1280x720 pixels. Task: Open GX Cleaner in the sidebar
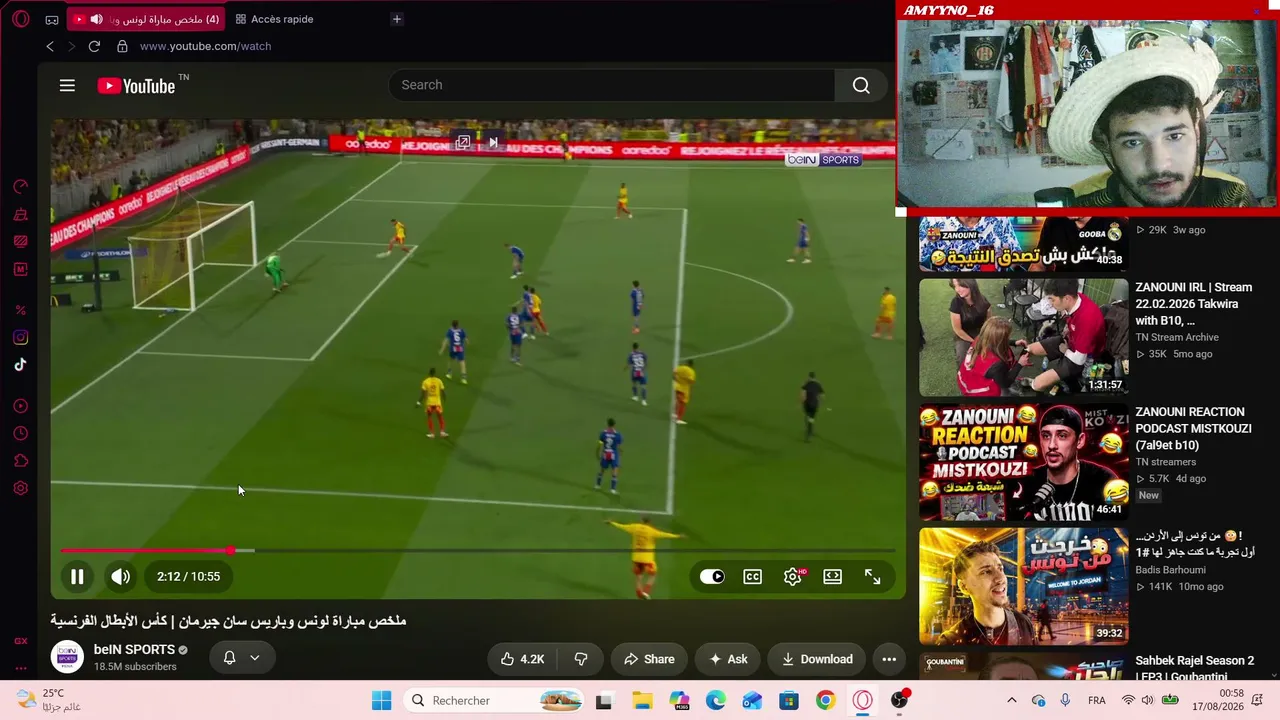tap(20, 214)
